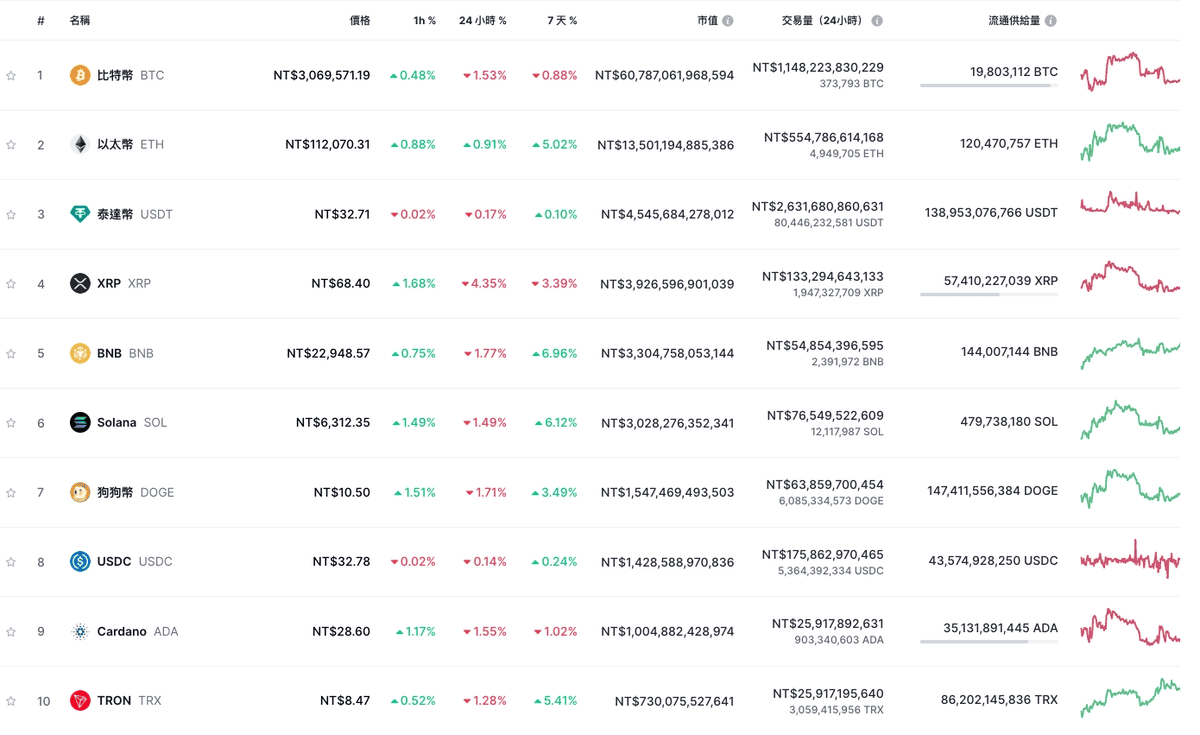Click the info icon beside 市值 header
Image resolution: width=1200 pixels, height=735 pixels.
tap(728, 21)
